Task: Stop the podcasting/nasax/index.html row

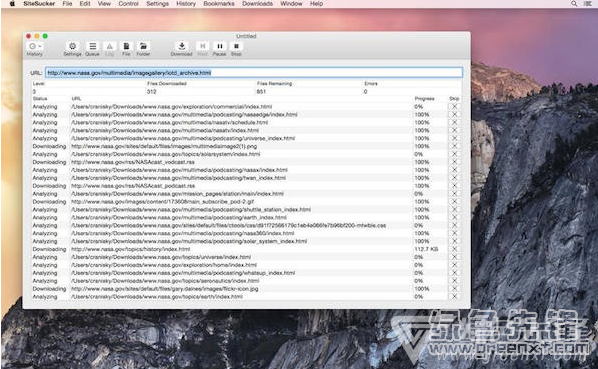Action: click(x=454, y=170)
